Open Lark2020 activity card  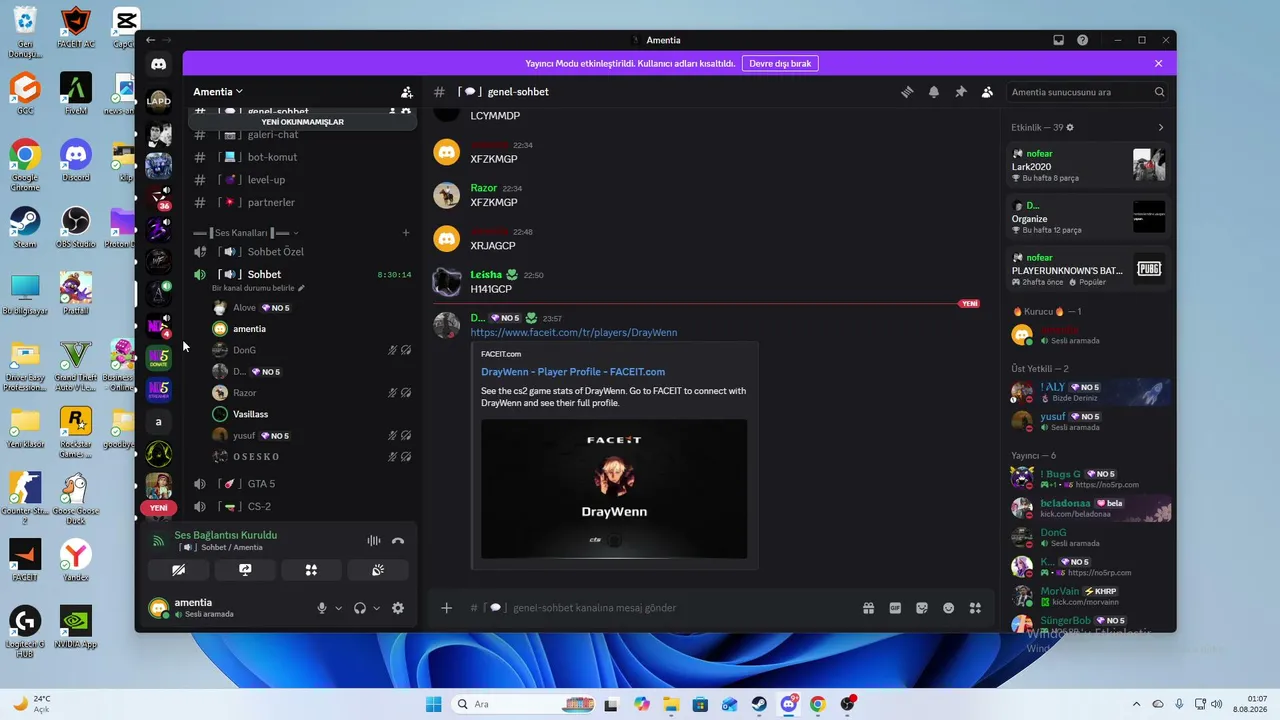[1088, 165]
